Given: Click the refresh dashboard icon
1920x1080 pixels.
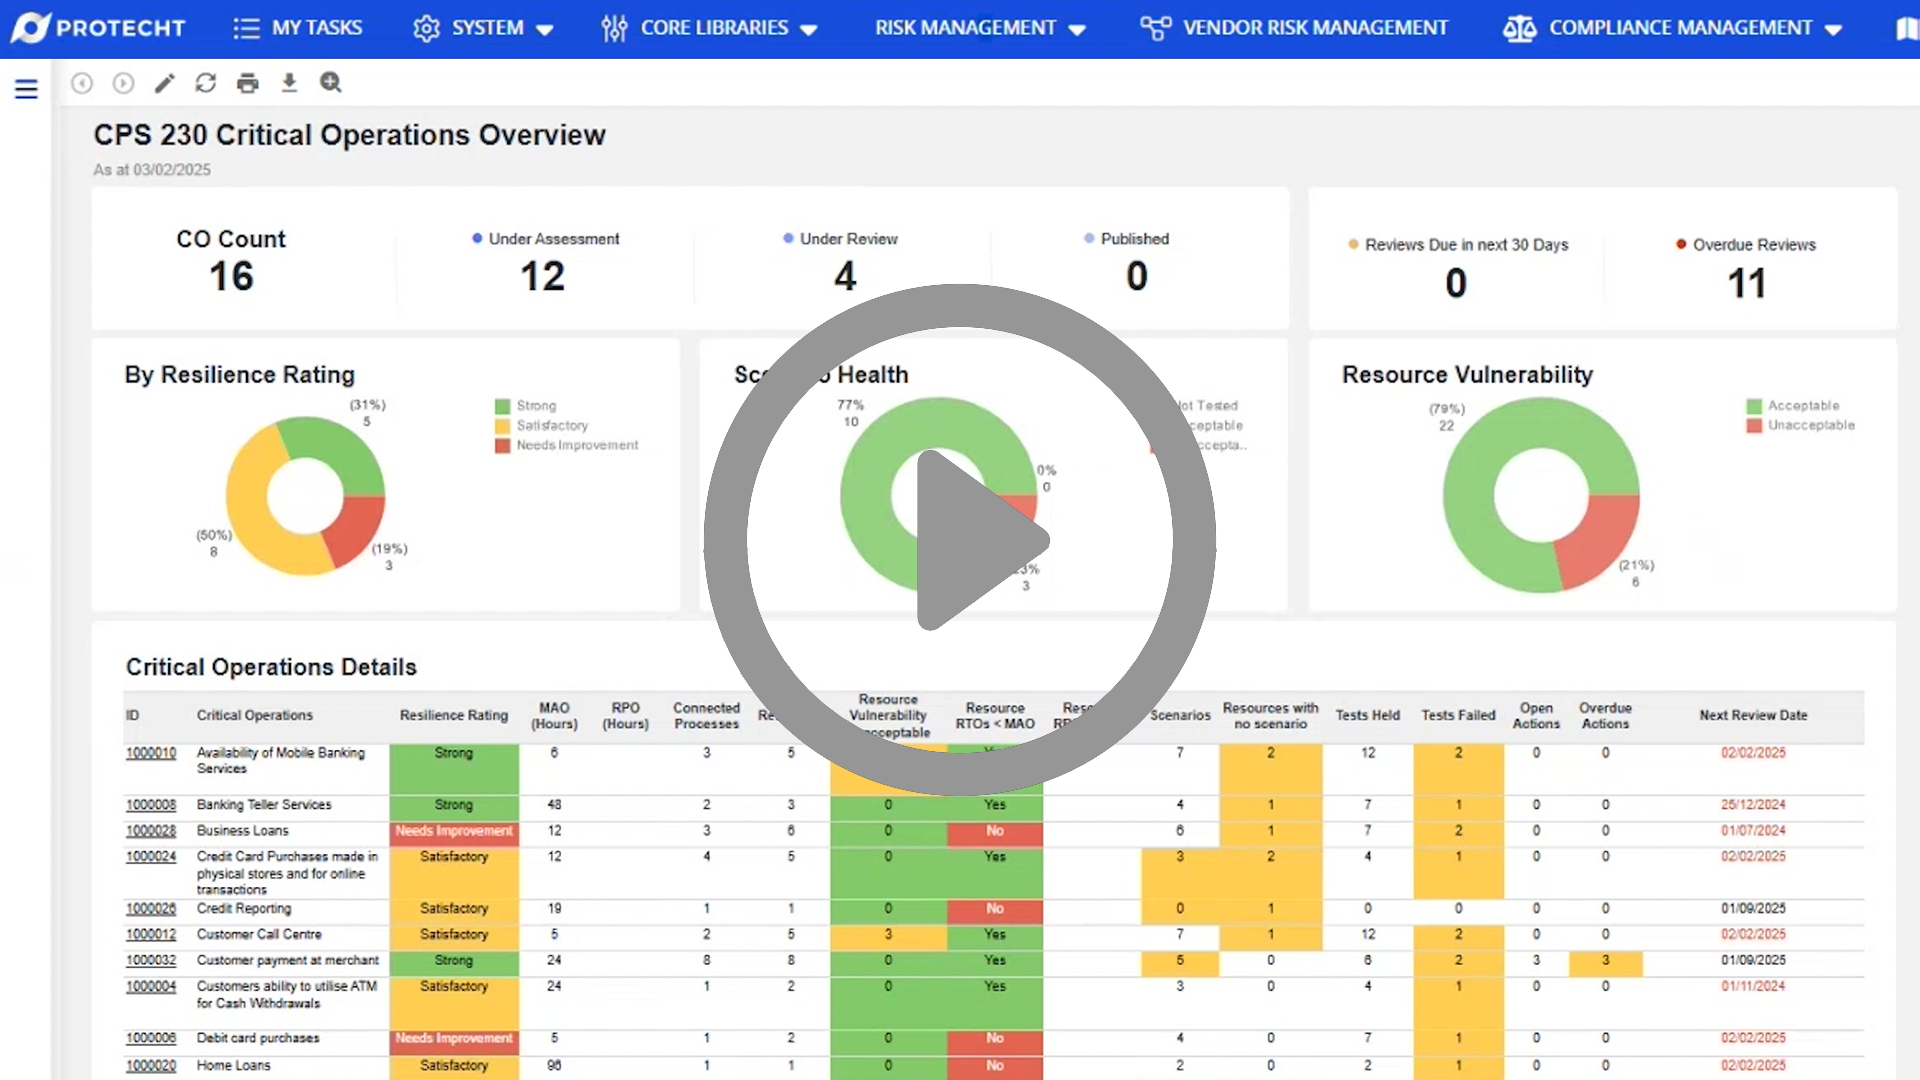Looking at the screenshot, I should pyautogui.click(x=206, y=83).
